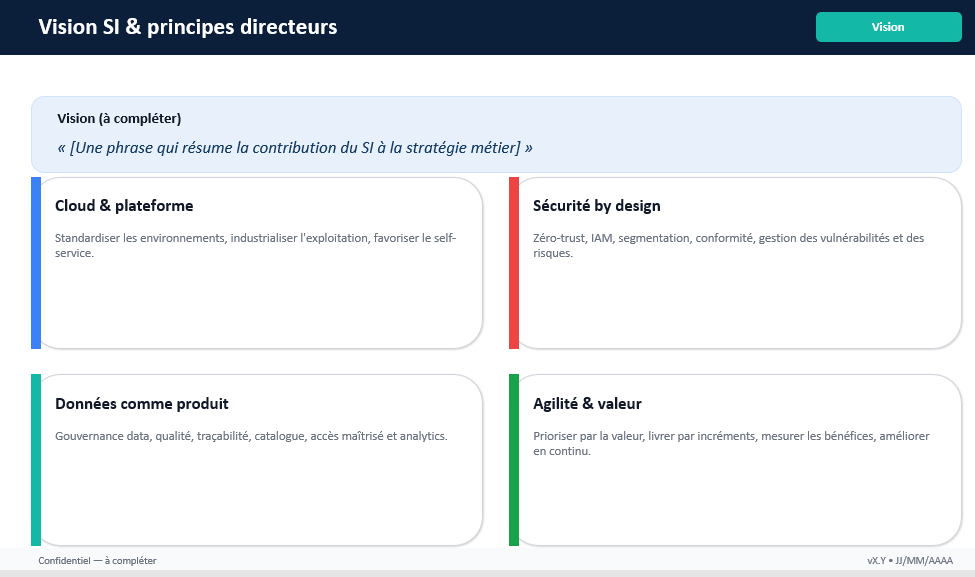The height and width of the screenshot is (577, 975).
Task: Select the 'Sécurité by design' heading
Action: [596, 206]
